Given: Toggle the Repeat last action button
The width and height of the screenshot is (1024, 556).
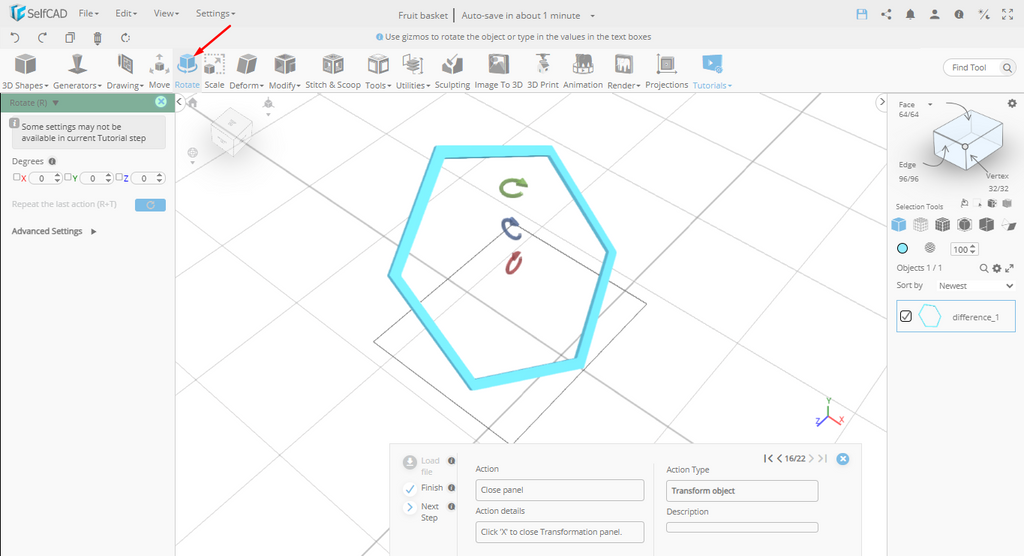Looking at the screenshot, I should tap(150, 205).
